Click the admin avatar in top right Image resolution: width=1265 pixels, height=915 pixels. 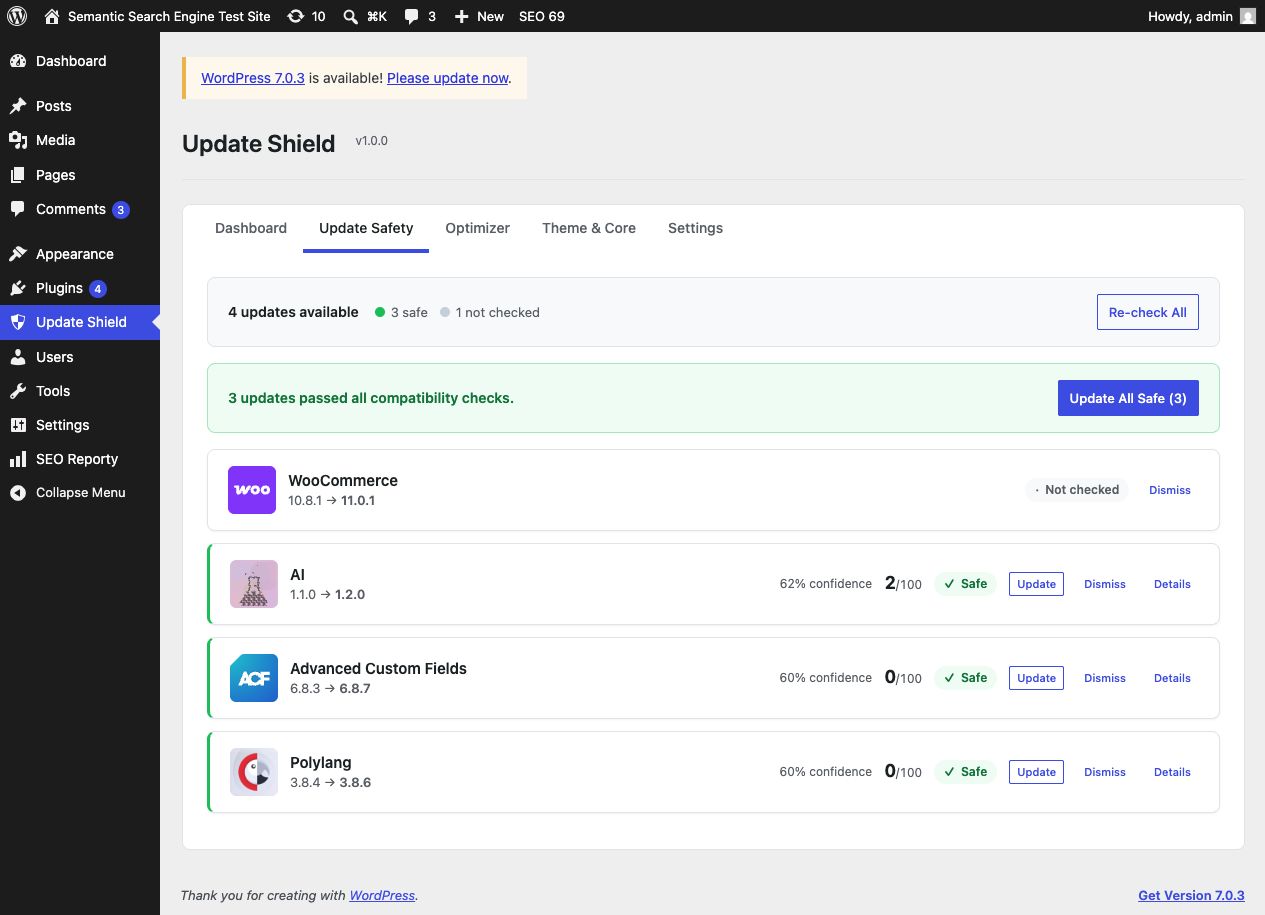point(1247,16)
